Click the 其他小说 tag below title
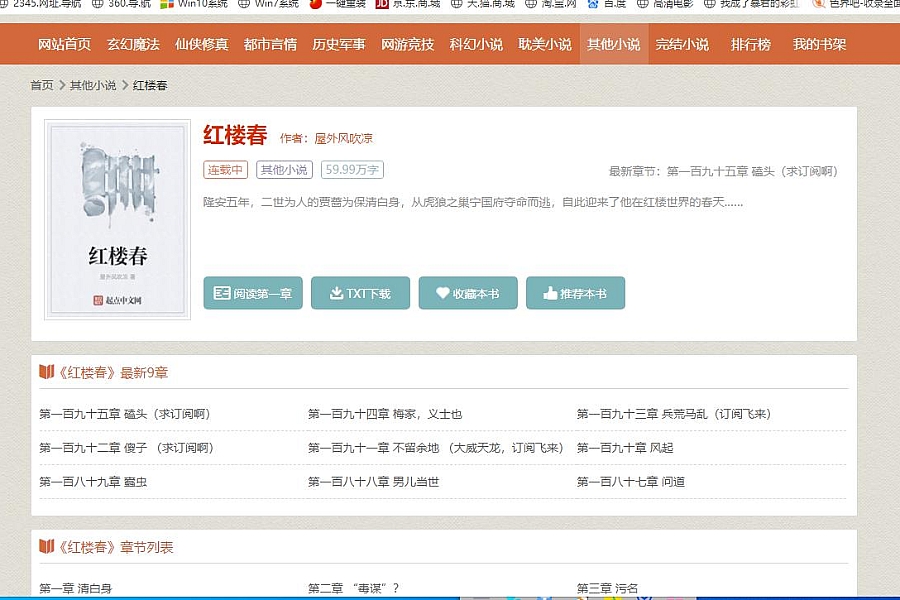This screenshot has height=600, width=900. tap(284, 170)
